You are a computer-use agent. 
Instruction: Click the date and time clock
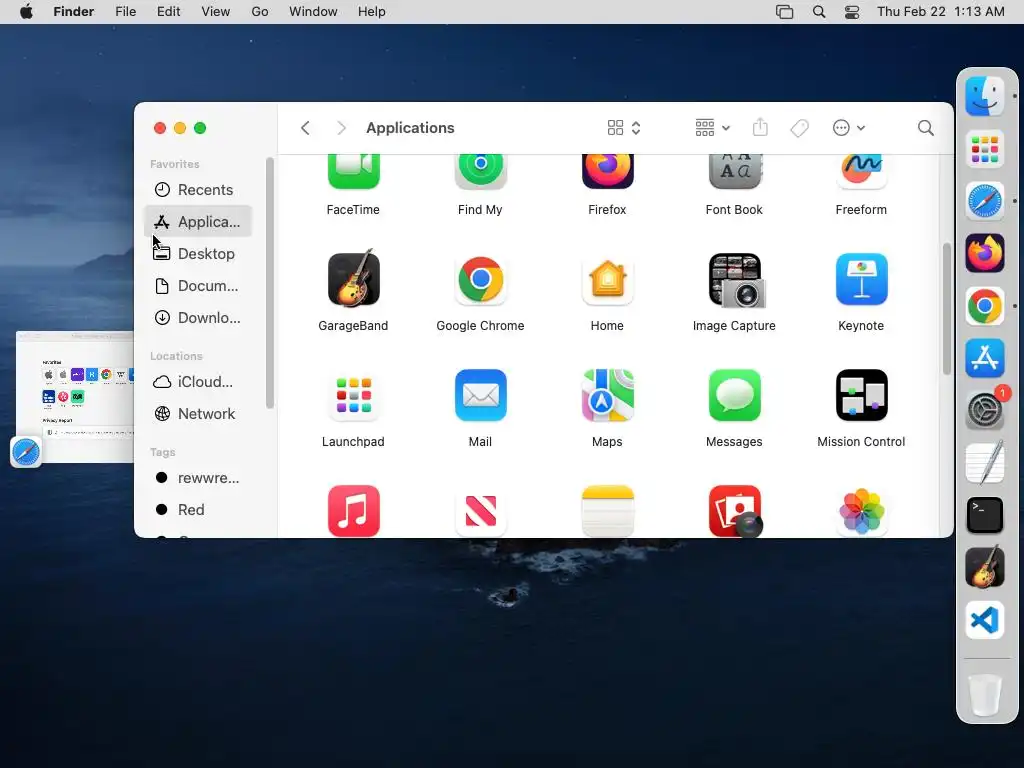(x=940, y=12)
